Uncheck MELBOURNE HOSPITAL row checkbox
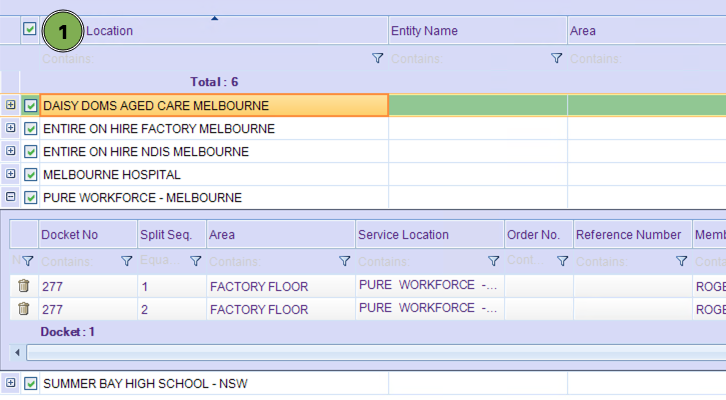This screenshot has height=400, width=726. click(30, 175)
